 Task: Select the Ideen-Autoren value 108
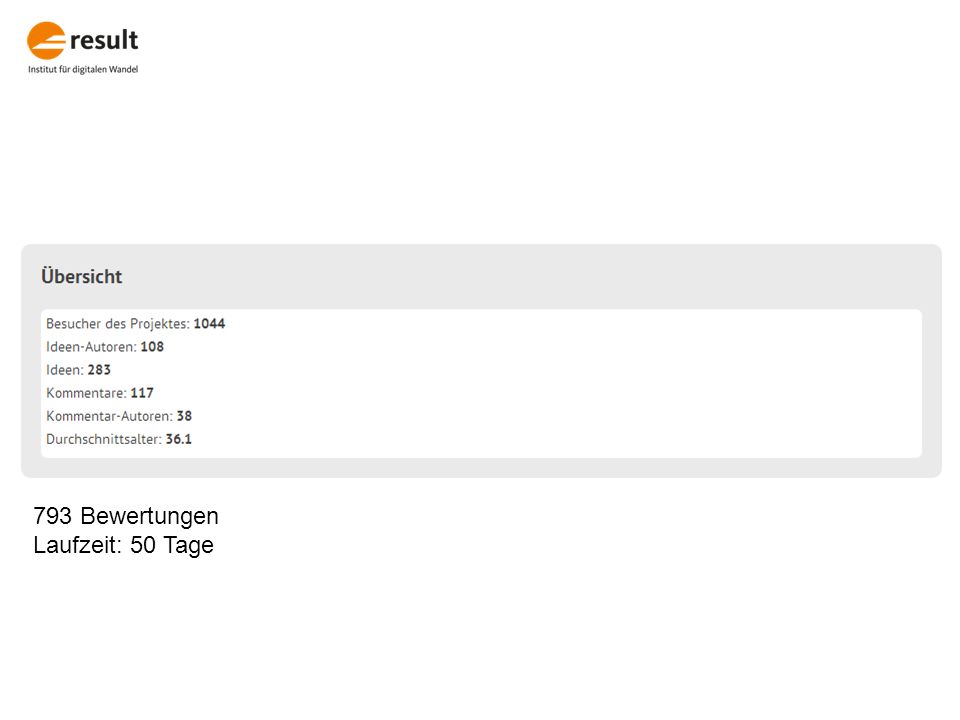[152, 347]
